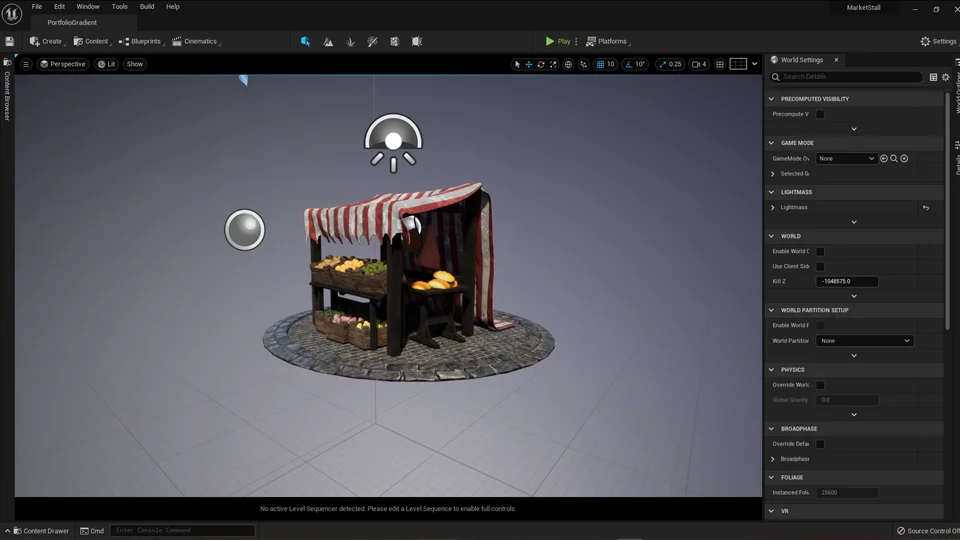Open the Platforms menu button

607,42
